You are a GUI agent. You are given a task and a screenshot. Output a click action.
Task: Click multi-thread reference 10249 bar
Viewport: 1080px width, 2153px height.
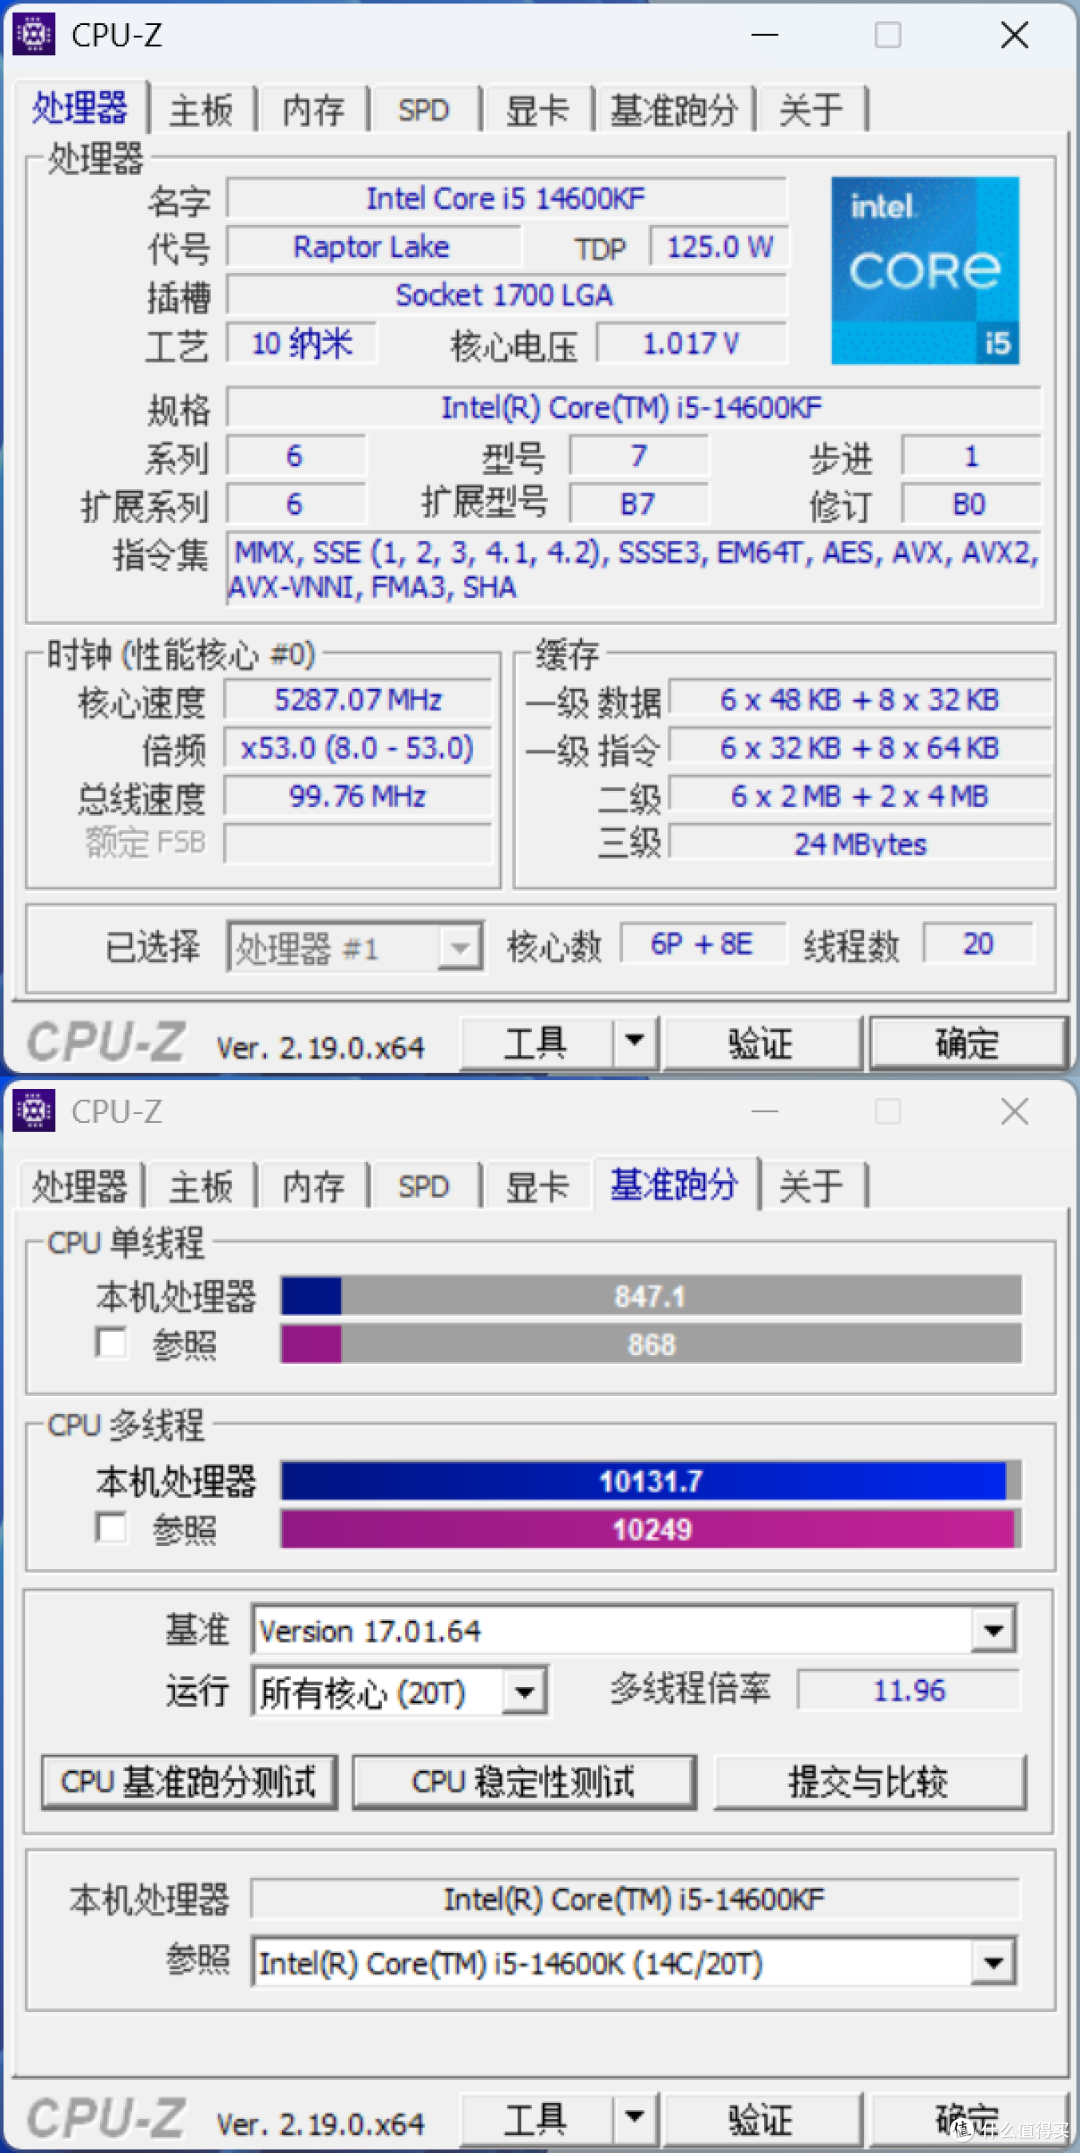click(651, 1529)
